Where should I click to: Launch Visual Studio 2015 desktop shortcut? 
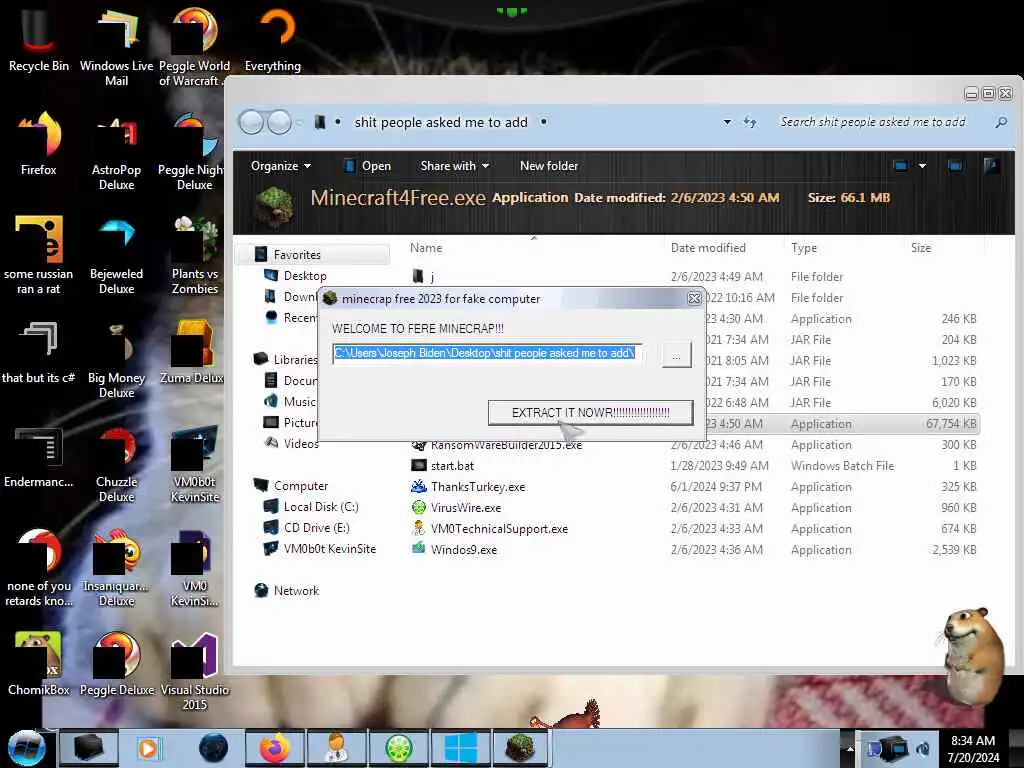click(195, 671)
